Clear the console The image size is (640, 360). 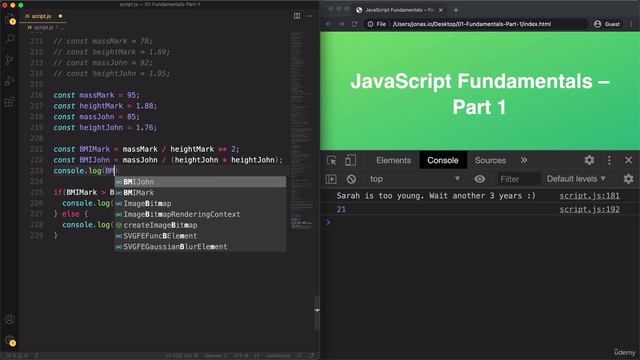[x=351, y=179]
